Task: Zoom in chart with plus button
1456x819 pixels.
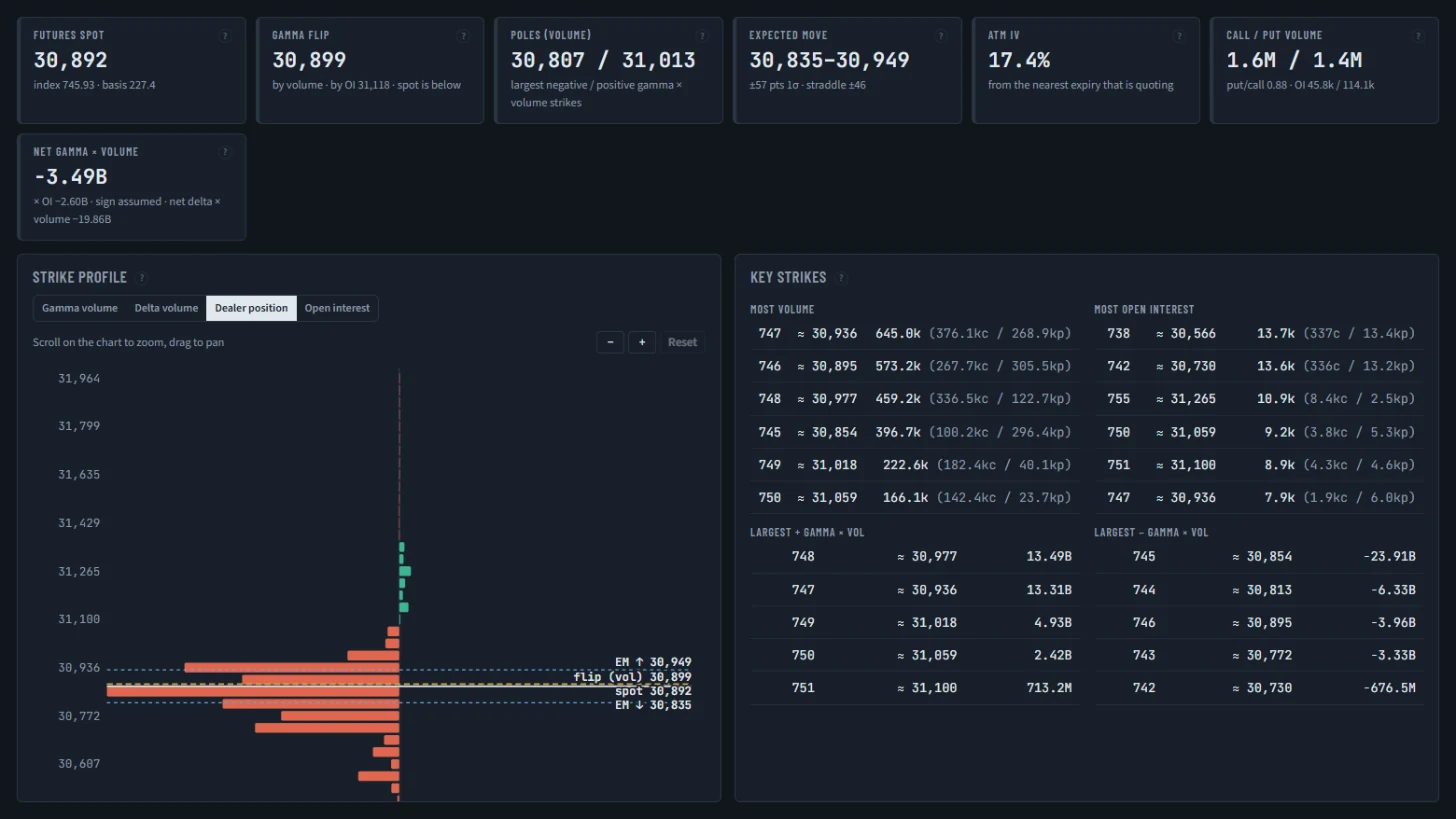Action: coord(642,342)
